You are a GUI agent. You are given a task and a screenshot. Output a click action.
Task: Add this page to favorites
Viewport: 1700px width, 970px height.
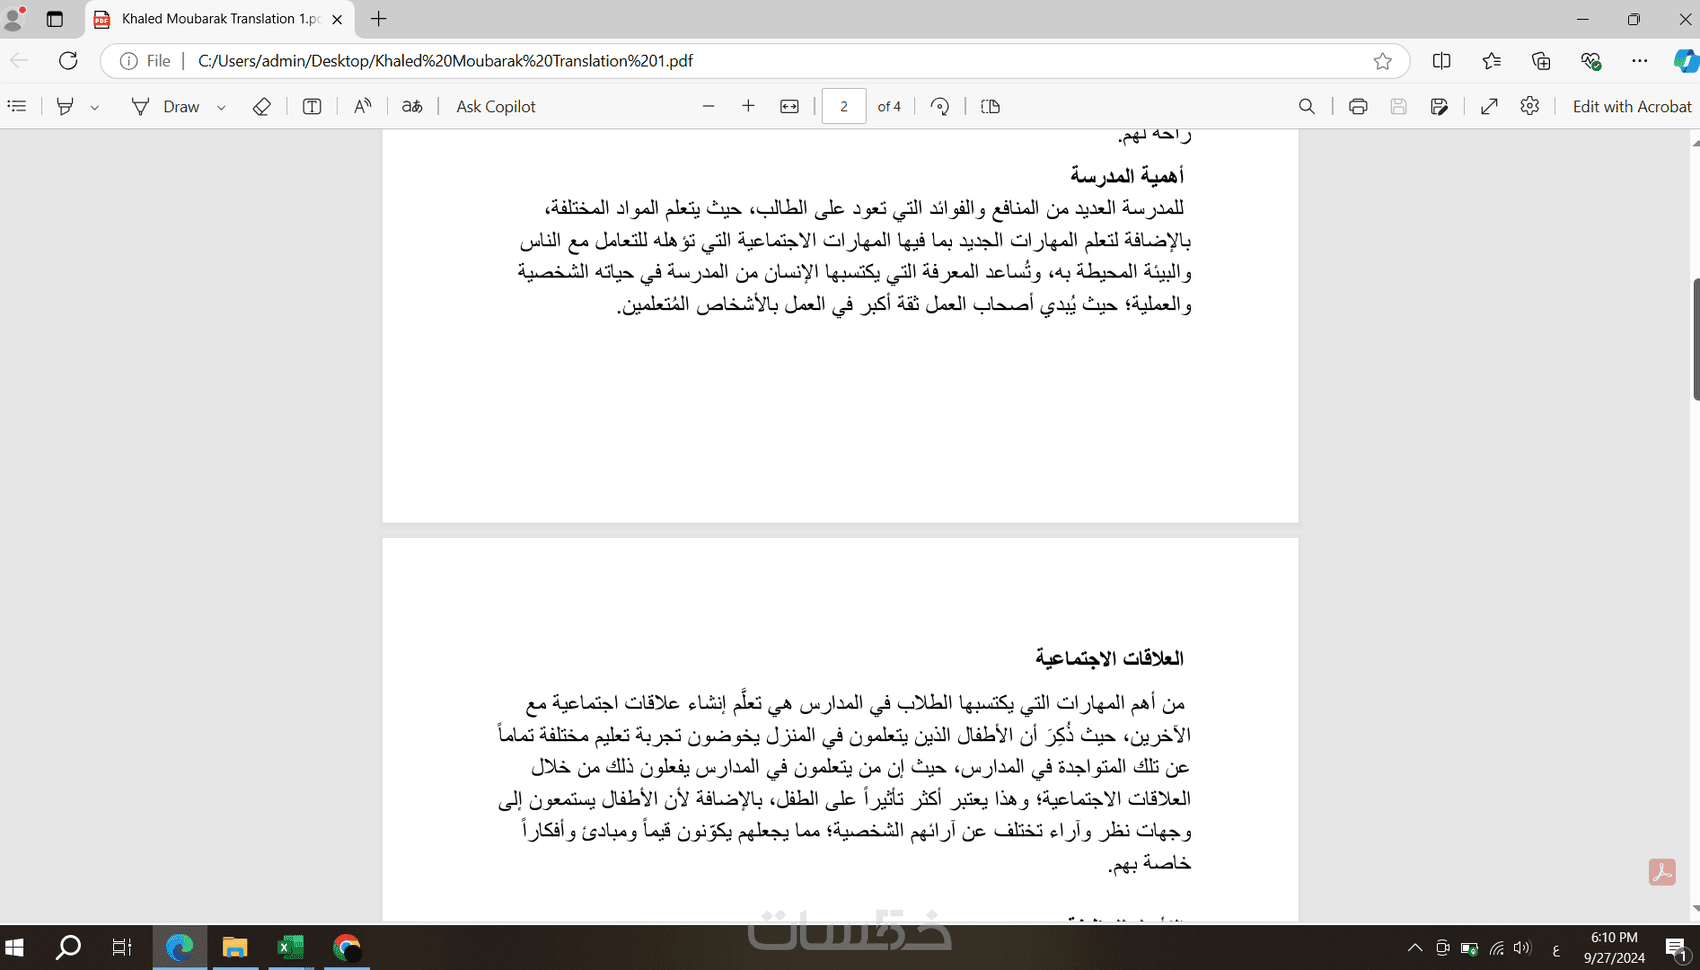click(1382, 61)
